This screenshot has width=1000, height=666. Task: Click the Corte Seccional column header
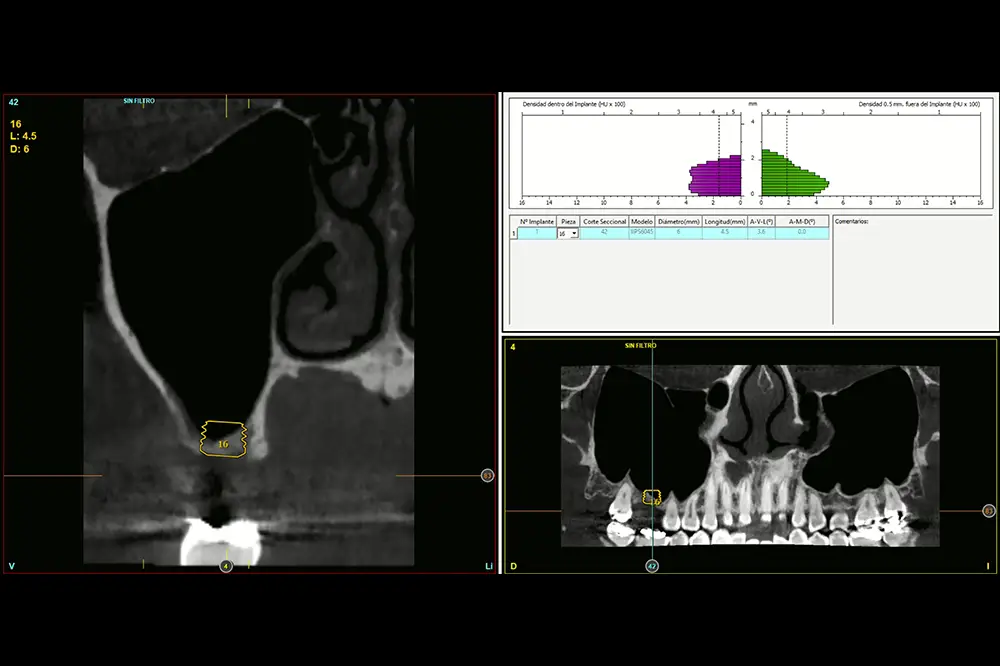pos(605,221)
